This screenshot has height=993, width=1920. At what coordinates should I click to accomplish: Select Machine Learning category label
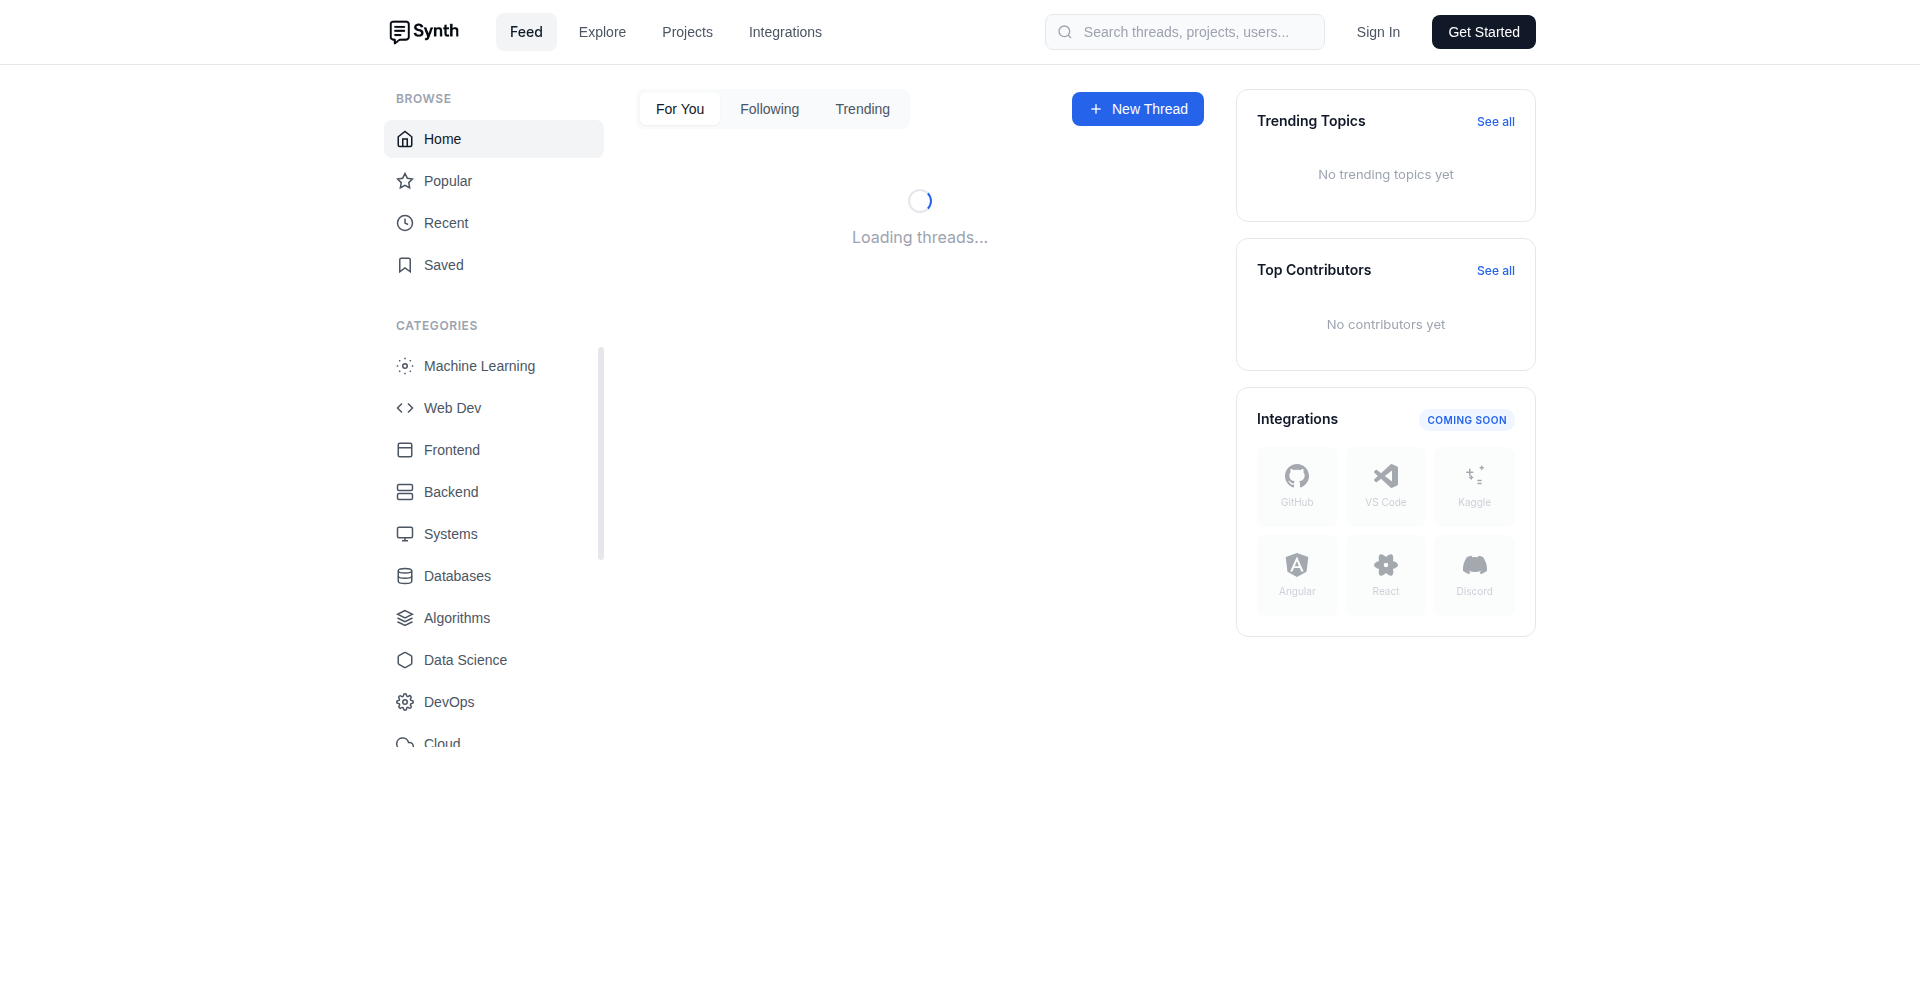(x=479, y=366)
